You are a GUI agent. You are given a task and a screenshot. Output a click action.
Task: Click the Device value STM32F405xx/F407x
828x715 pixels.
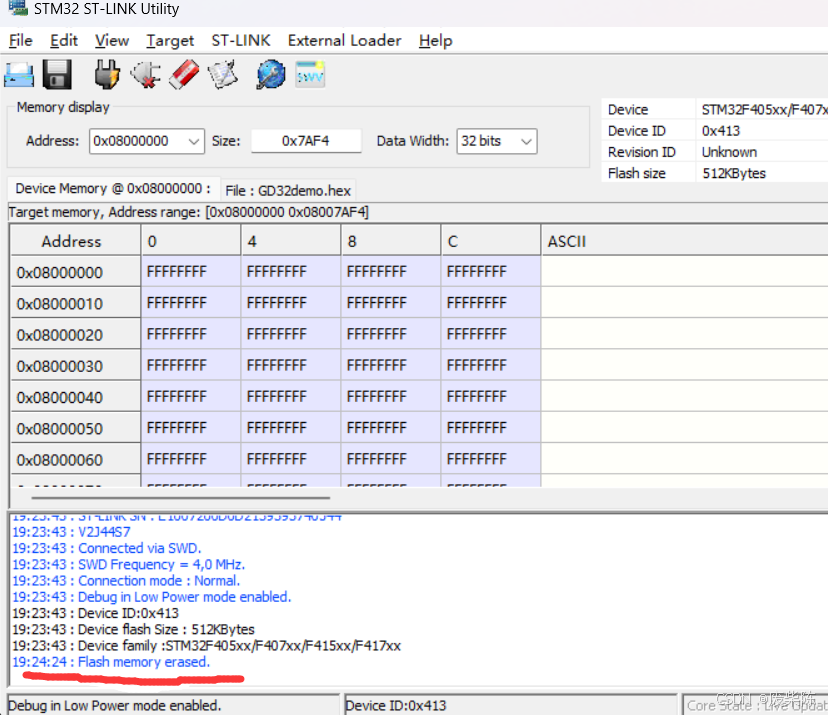click(x=765, y=109)
